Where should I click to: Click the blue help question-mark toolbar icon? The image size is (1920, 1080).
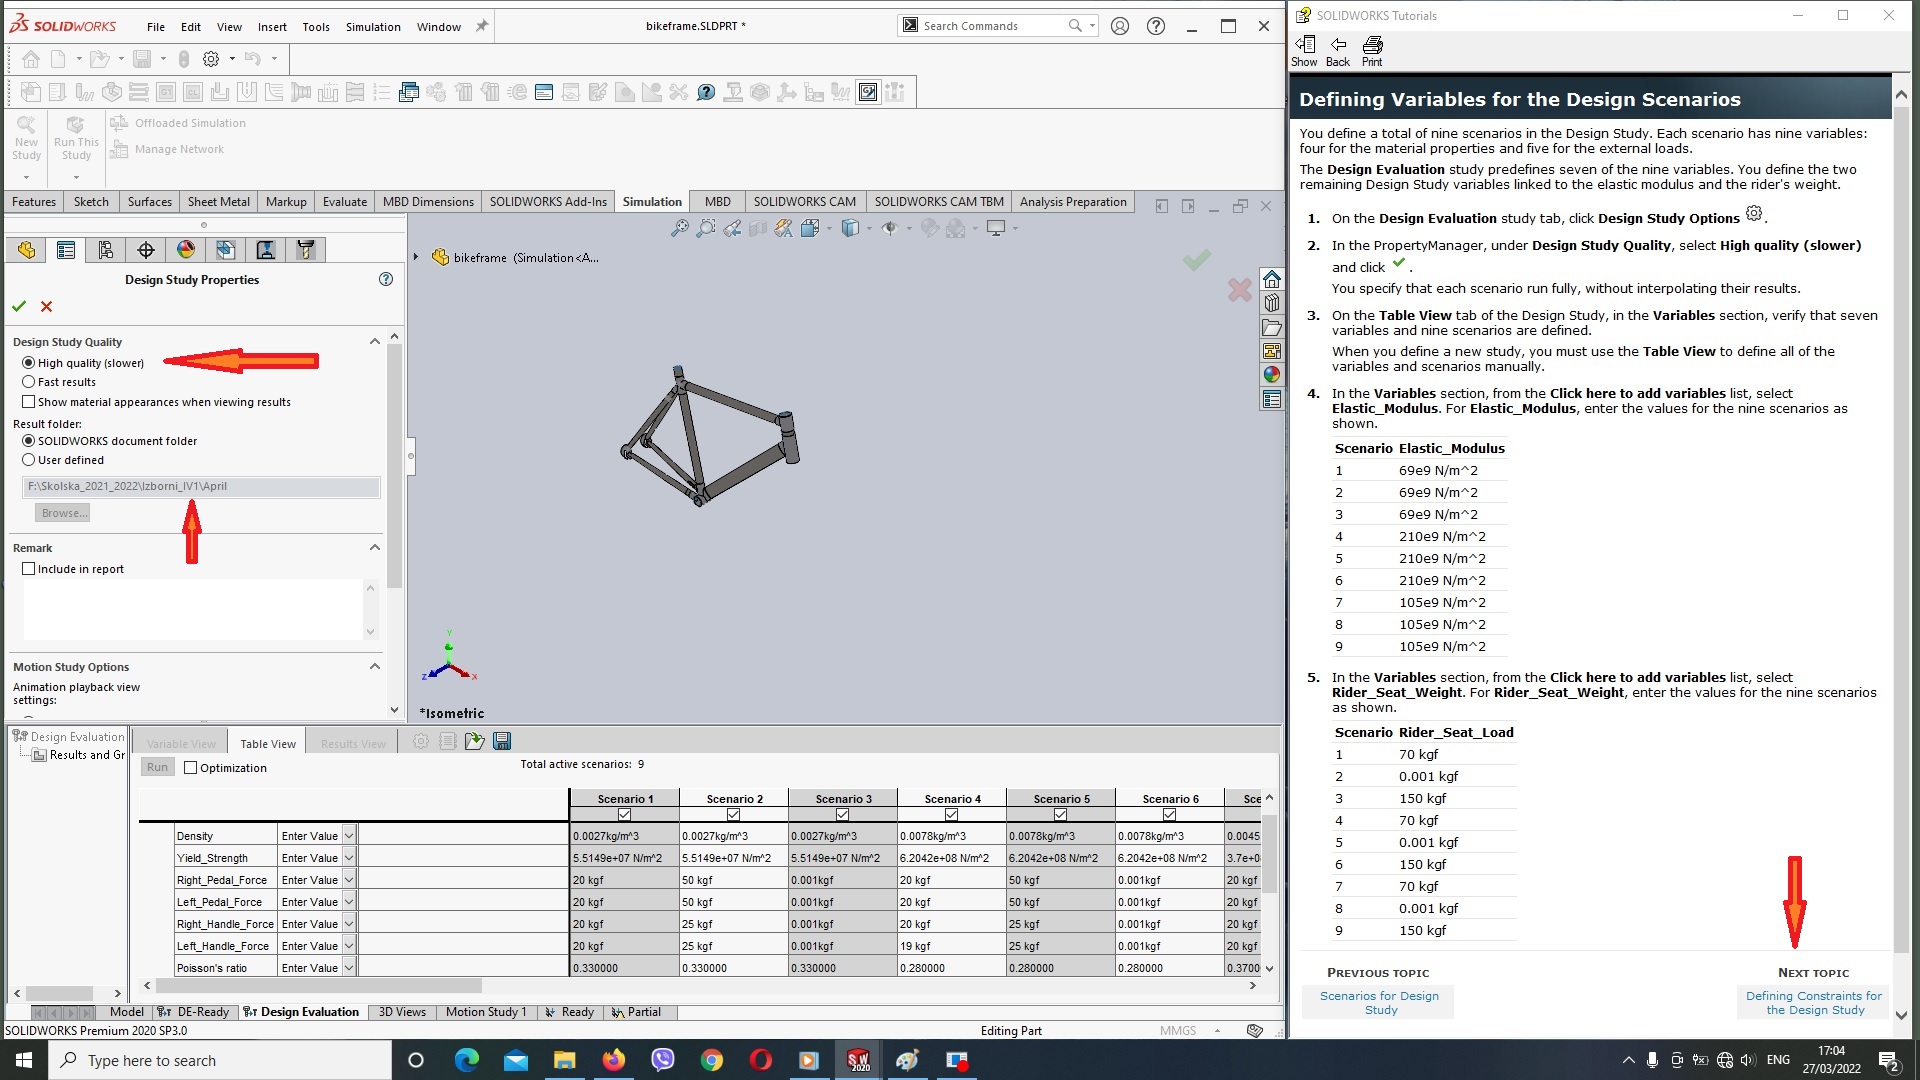coord(706,92)
